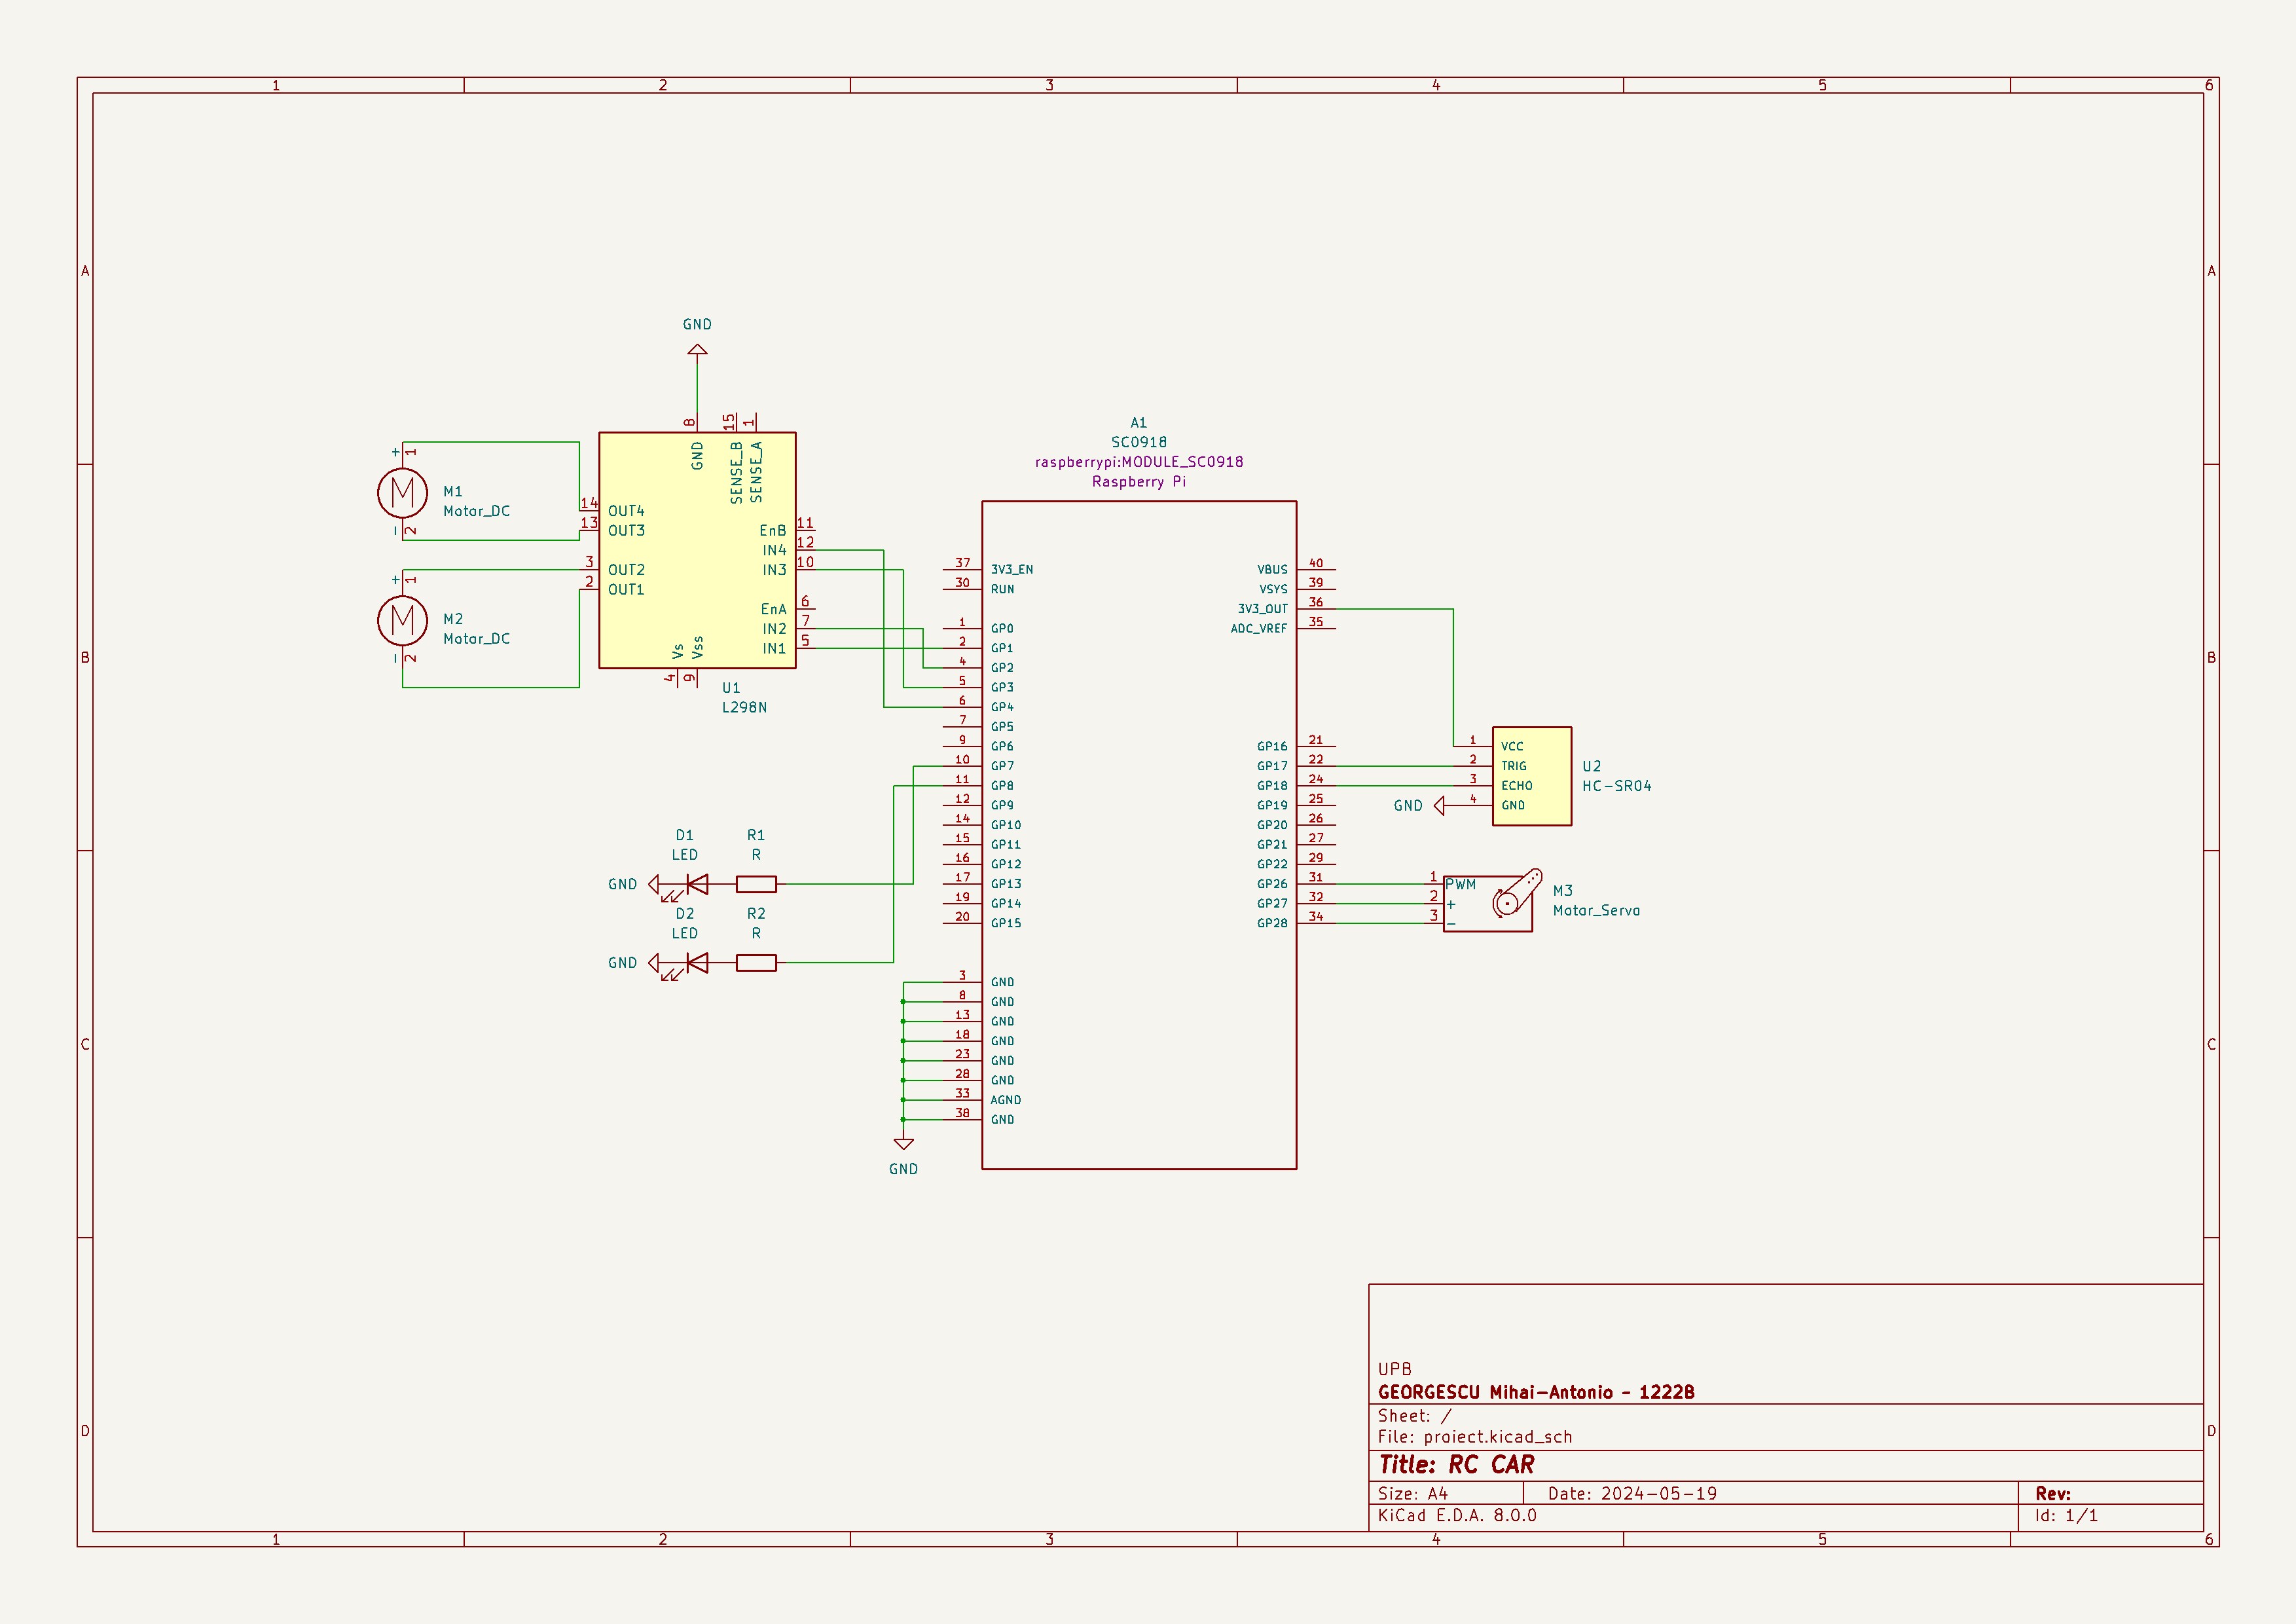The width and height of the screenshot is (2296, 1624).
Task: Click the Size: A4 field
Action: click(1413, 1494)
